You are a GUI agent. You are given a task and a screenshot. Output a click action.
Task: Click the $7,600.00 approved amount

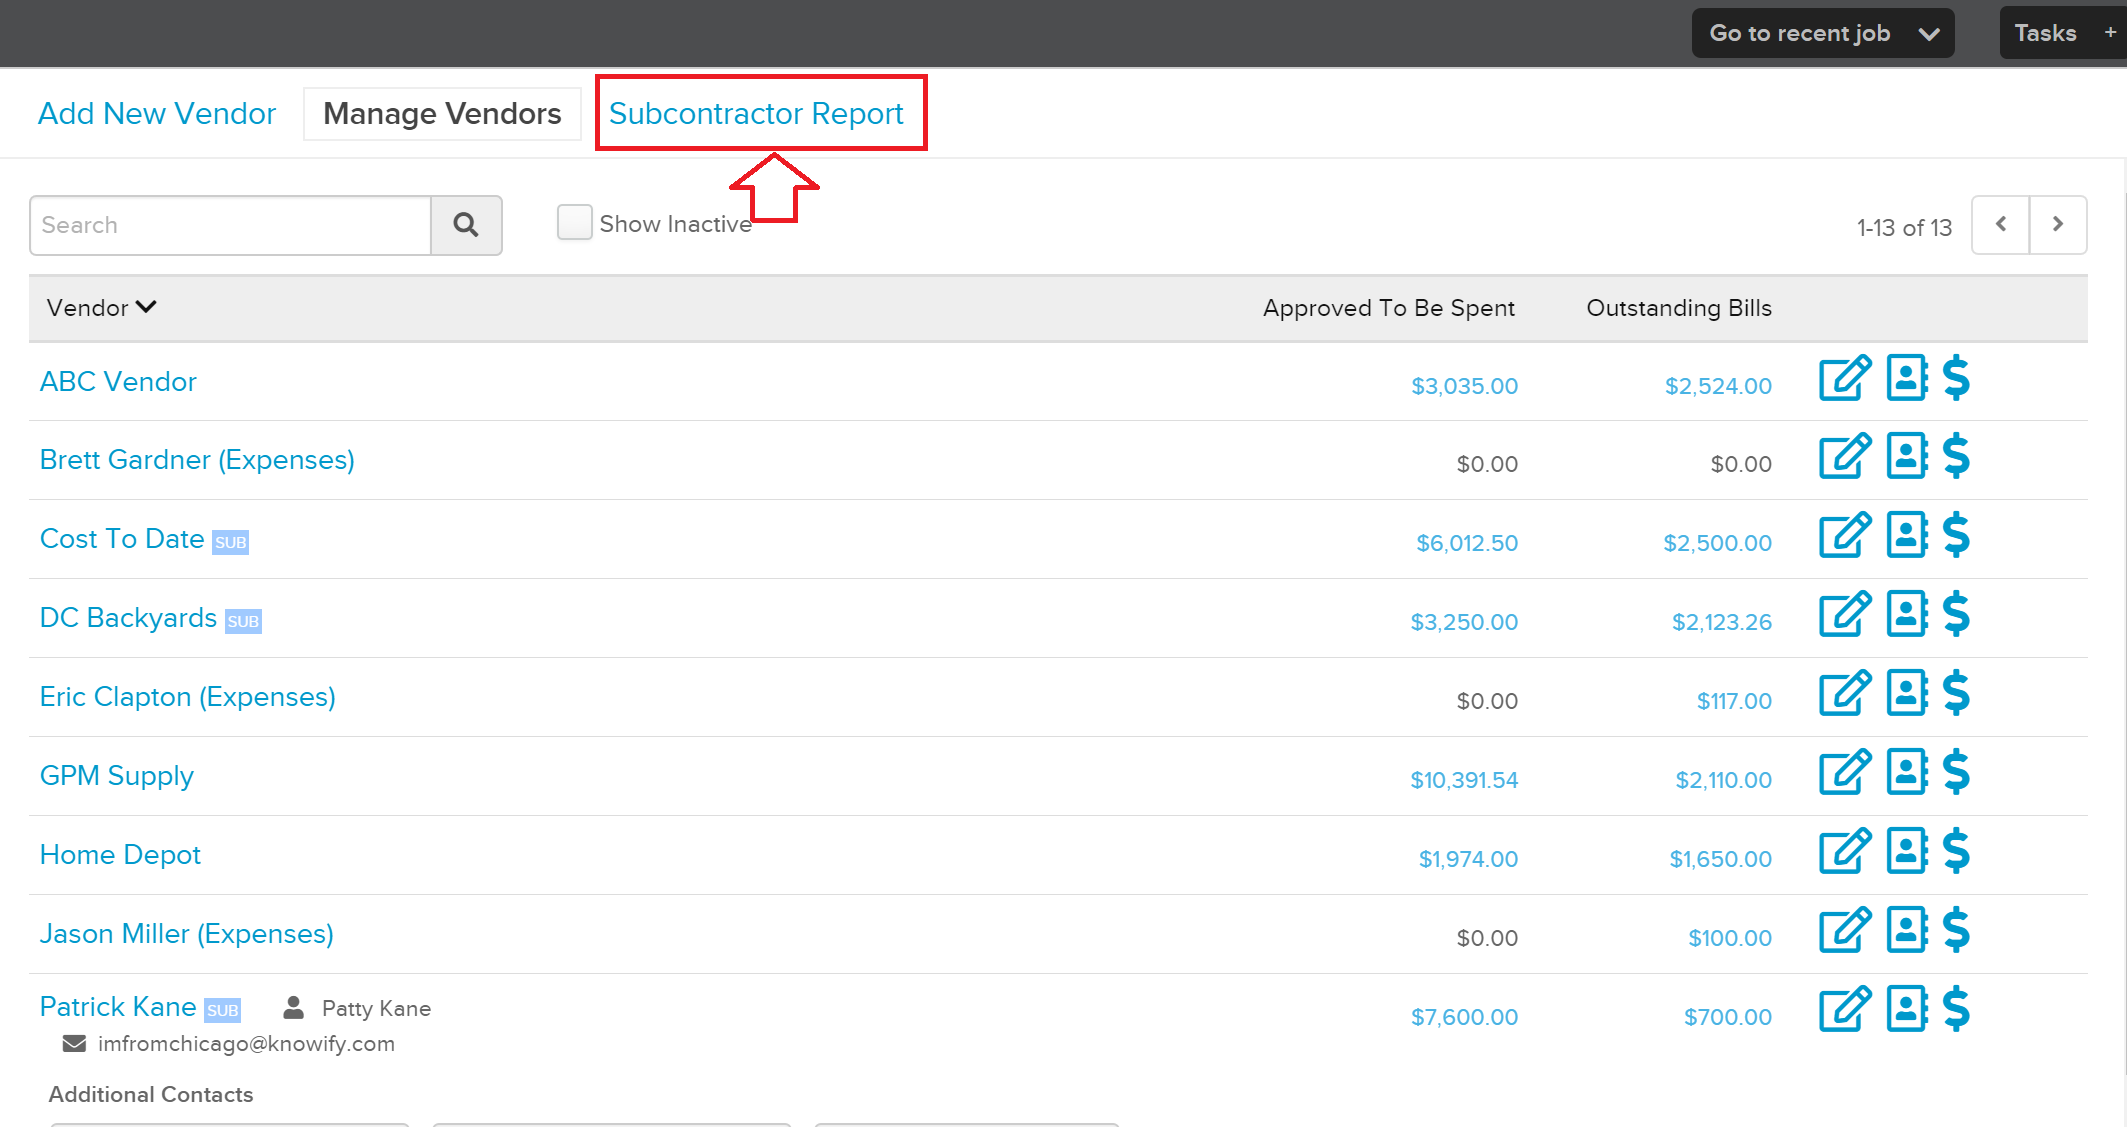point(1464,1017)
